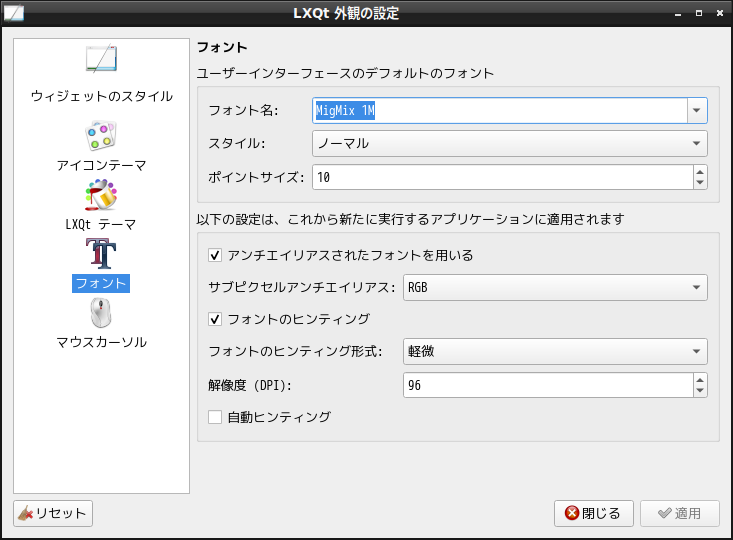The height and width of the screenshot is (540, 733).
Task: Toggle アンチエイリアスされたフォントを用いる checkbox
Action: pos(215,255)
